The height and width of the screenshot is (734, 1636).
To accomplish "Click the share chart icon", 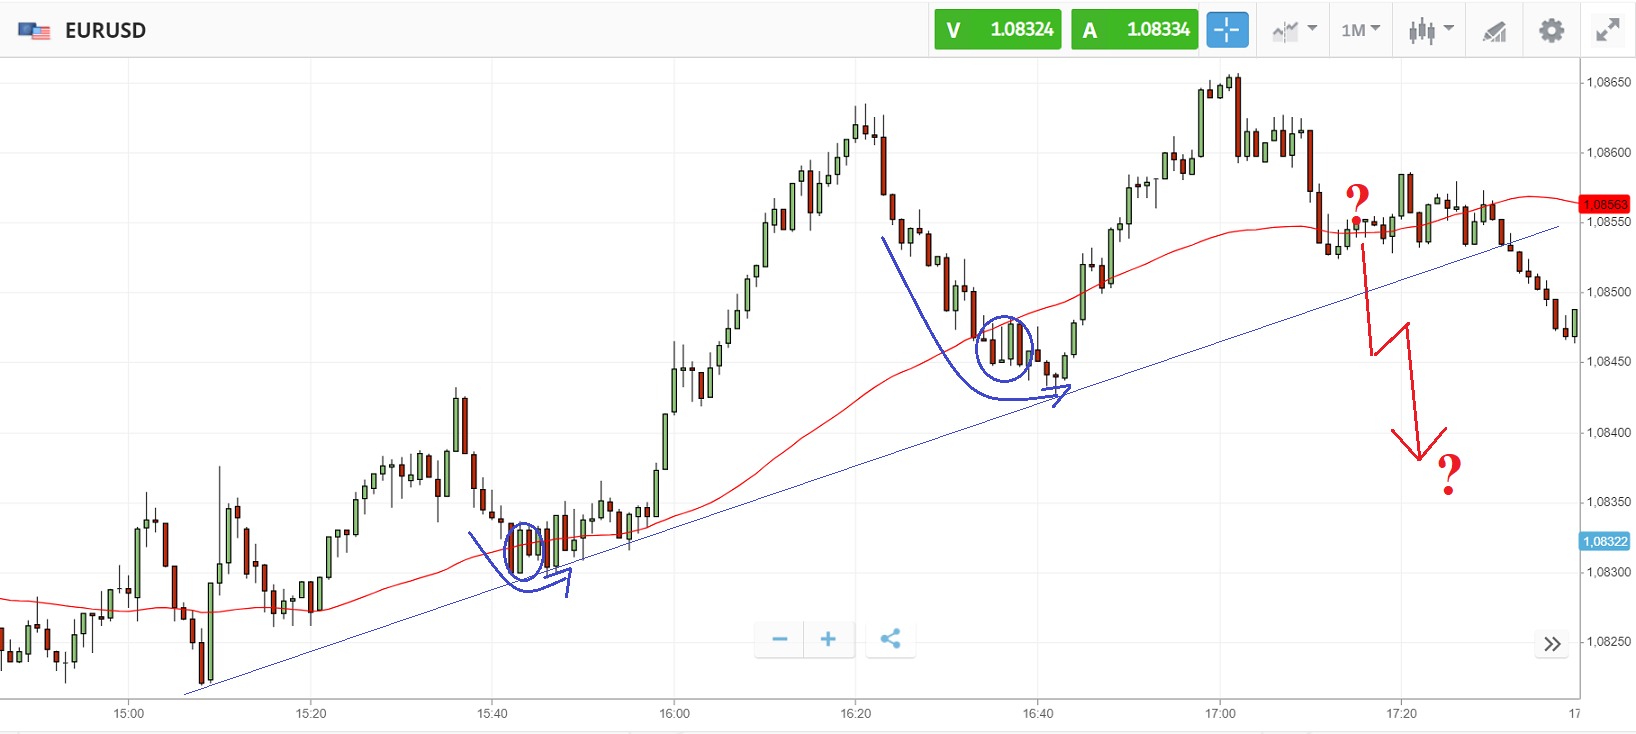I will (x=890, y=639).
